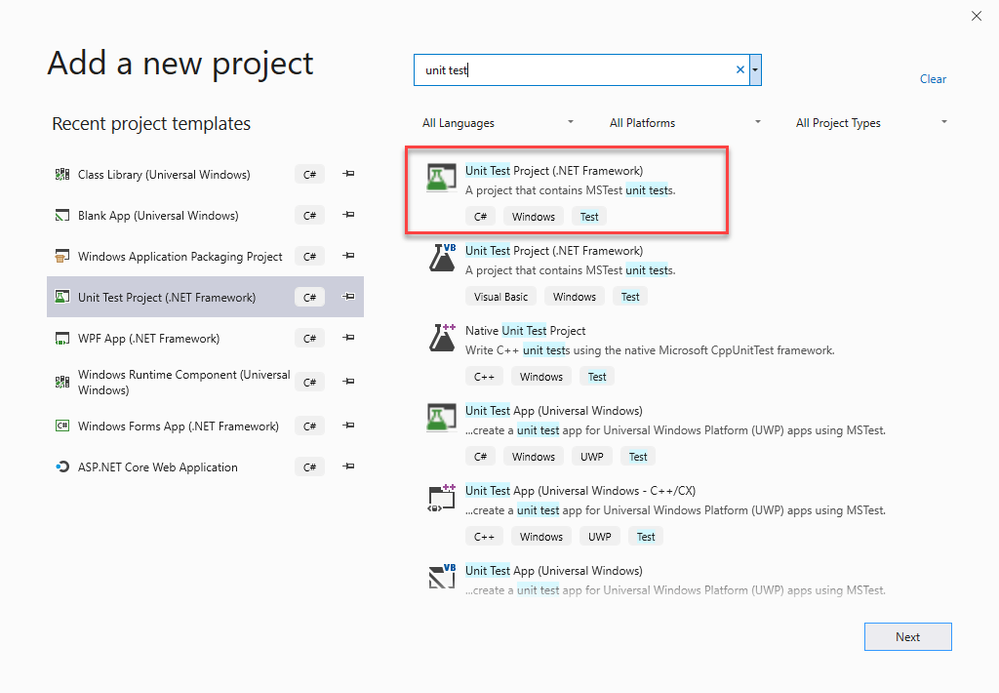The height and width of the screenshot is (693, 999).
Task: Pin the Windows Runtime Component template
Action: pyautogui.click(x=349, y=382)
